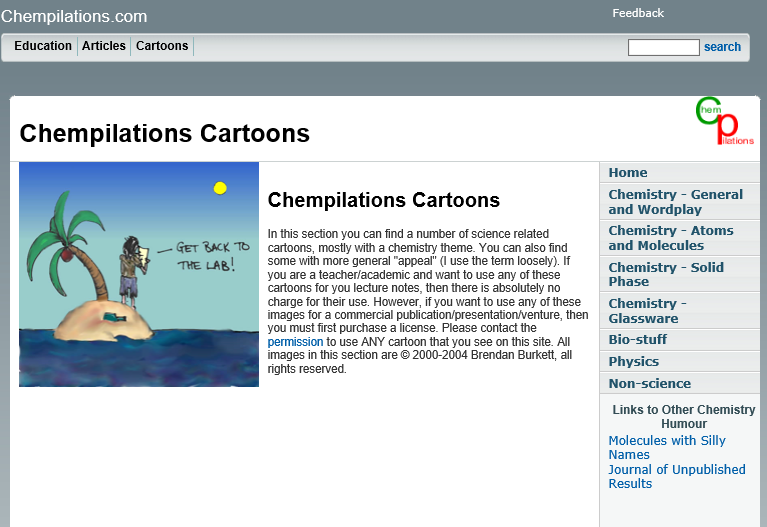The image size is (767, 527).
Task: Open Chemistry - Glassware section
Action: pos(647,310)
